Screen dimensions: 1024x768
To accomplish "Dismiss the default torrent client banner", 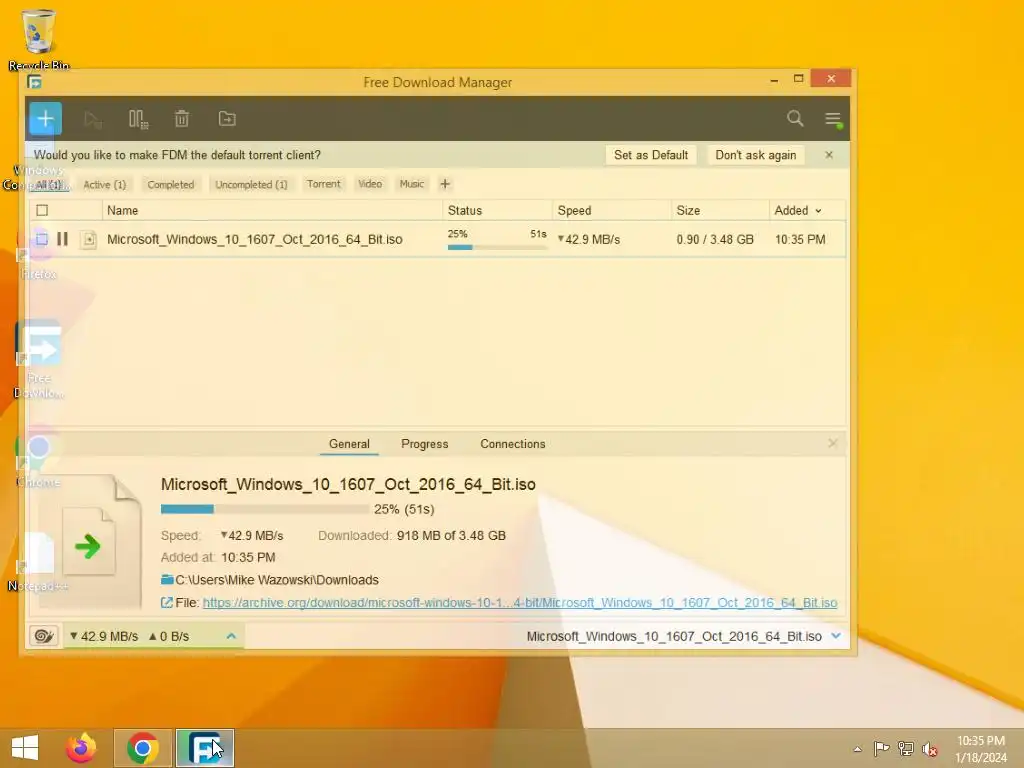I will (x=829, y=155).
